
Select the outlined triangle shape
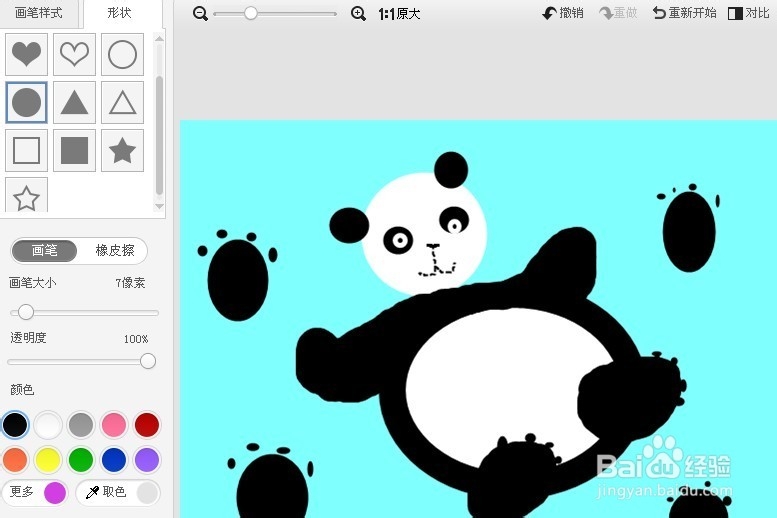tap(122, 103)
